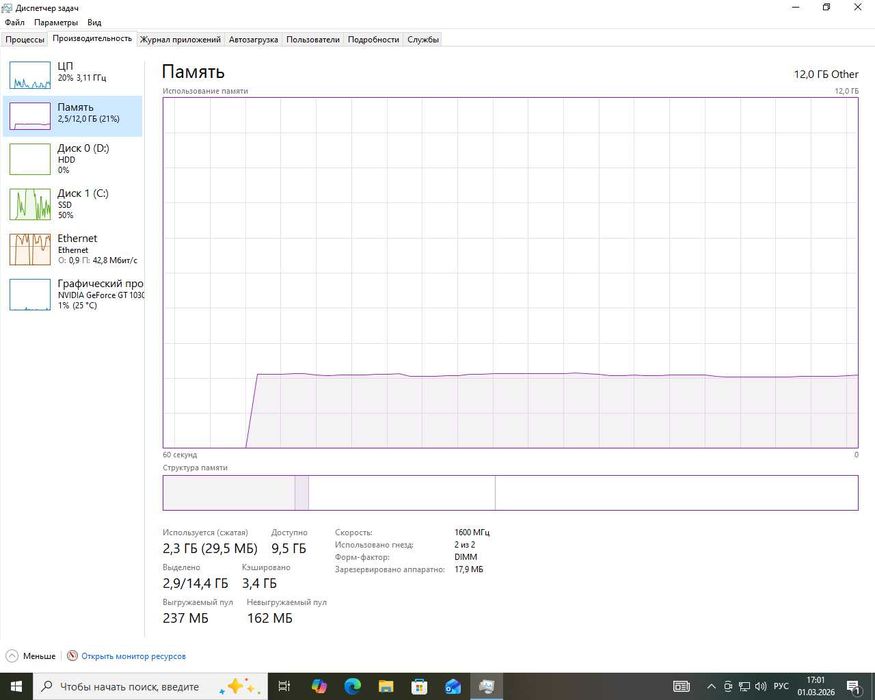The height and width of the screenshot is (700, 875).
Task: Click the 2,3 ГБ (29,5 МБ) value
Action: 210,549
